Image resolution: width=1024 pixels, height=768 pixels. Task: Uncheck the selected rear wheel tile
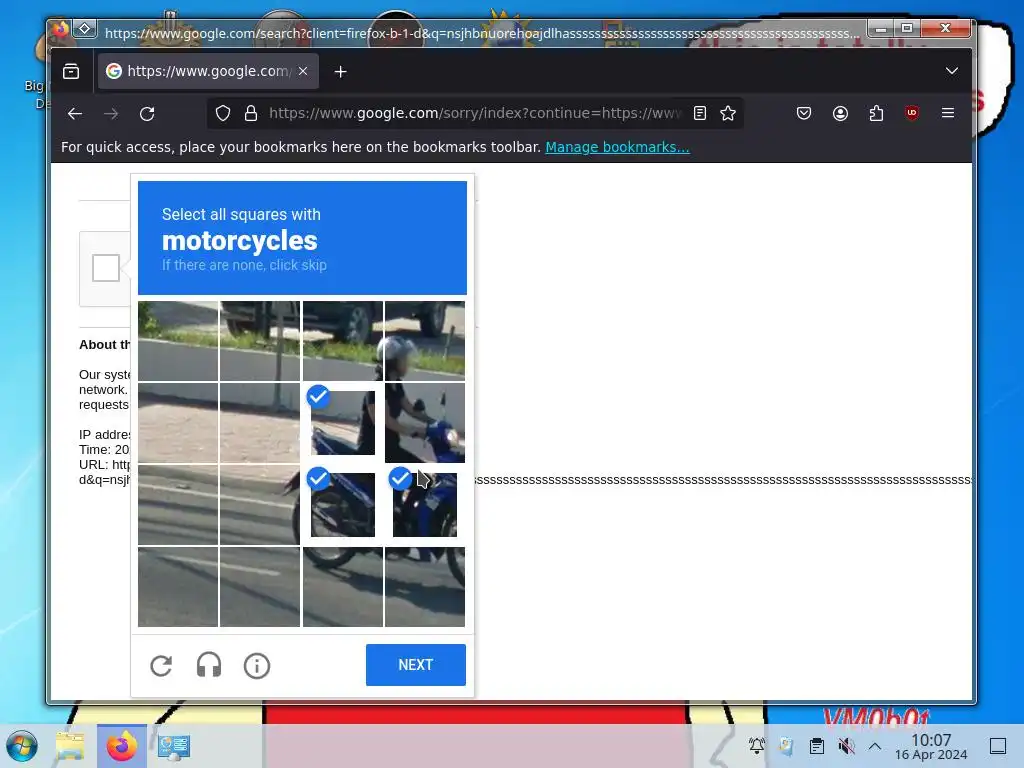(343, 505)
